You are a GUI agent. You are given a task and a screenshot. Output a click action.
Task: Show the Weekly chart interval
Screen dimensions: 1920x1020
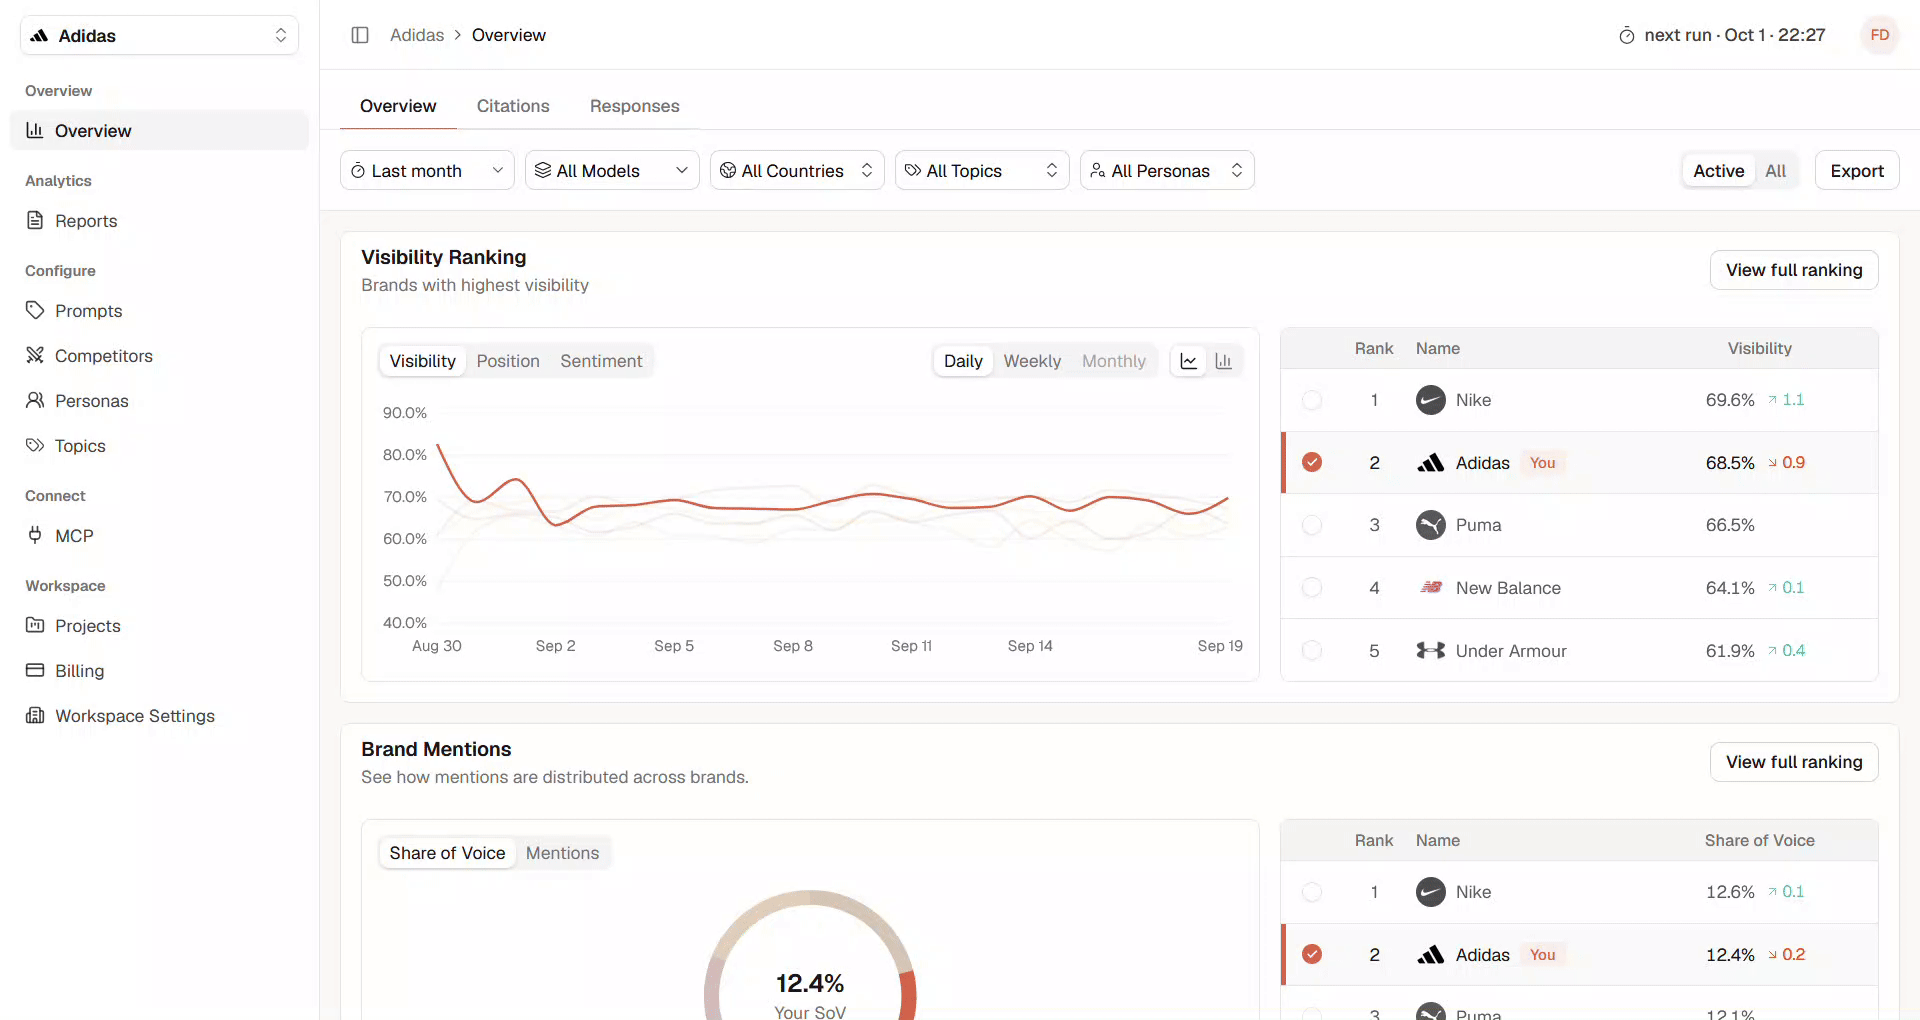pyautogui.click(x=1032, y=361)
